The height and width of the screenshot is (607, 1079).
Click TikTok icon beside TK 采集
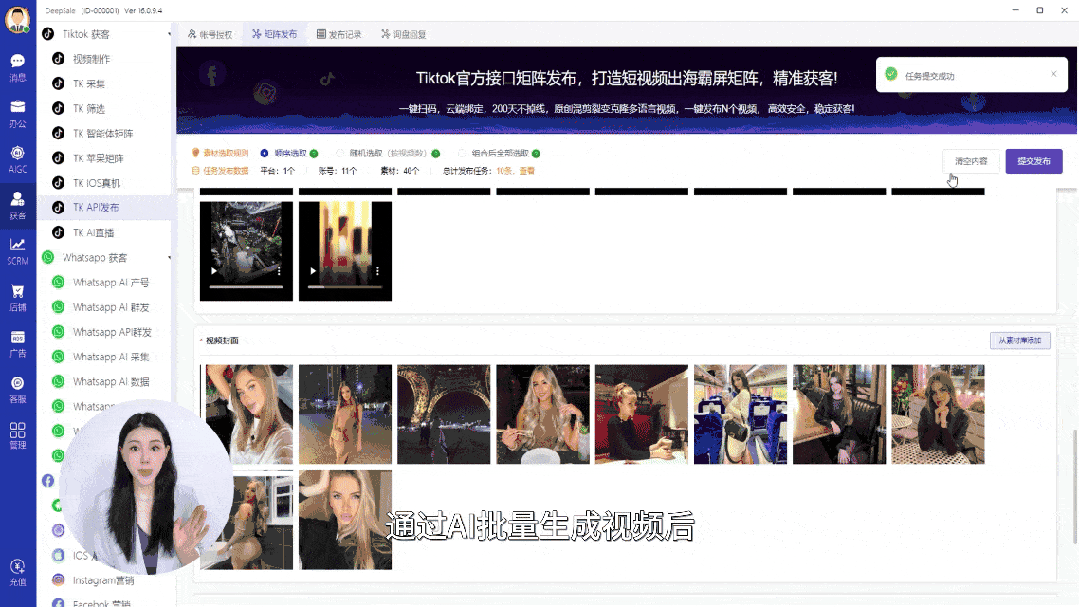(x=58, y=84)
